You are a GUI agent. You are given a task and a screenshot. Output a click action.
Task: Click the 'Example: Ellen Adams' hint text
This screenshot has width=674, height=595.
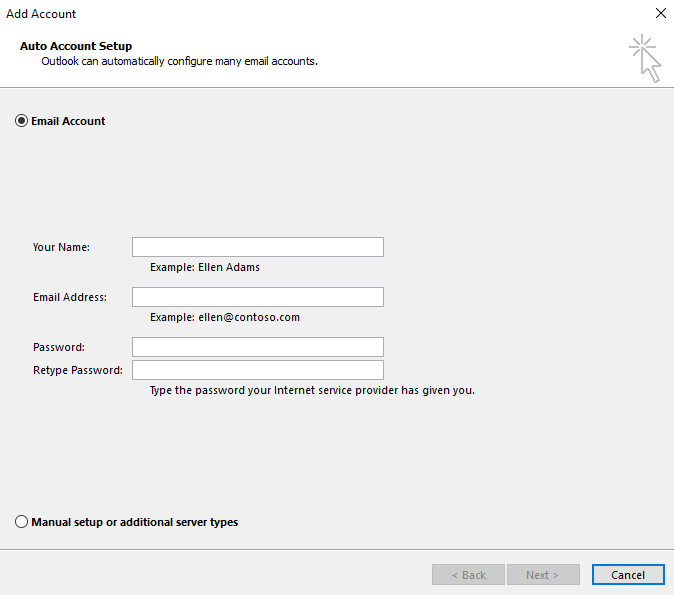205,267
